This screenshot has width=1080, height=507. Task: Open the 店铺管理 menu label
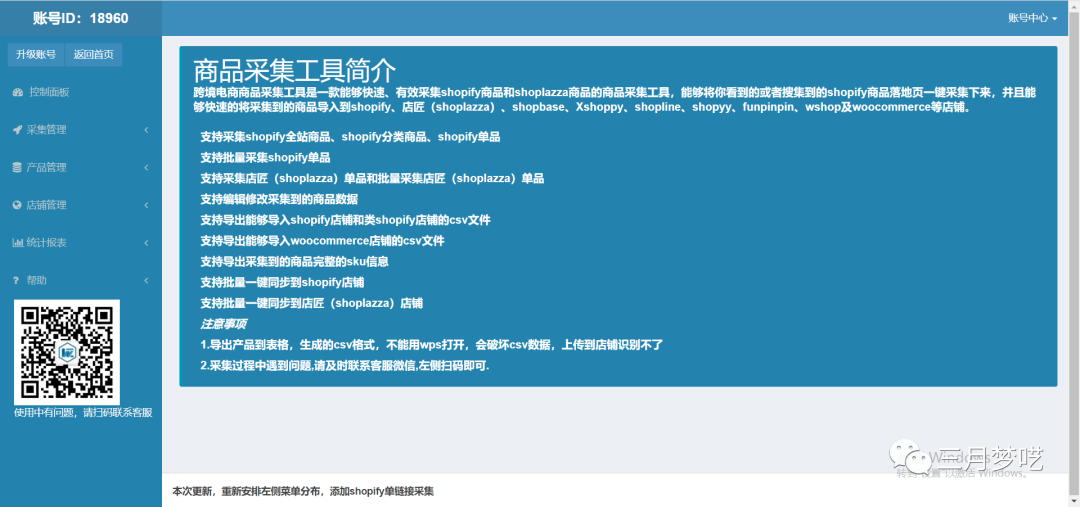pos(47,205)
